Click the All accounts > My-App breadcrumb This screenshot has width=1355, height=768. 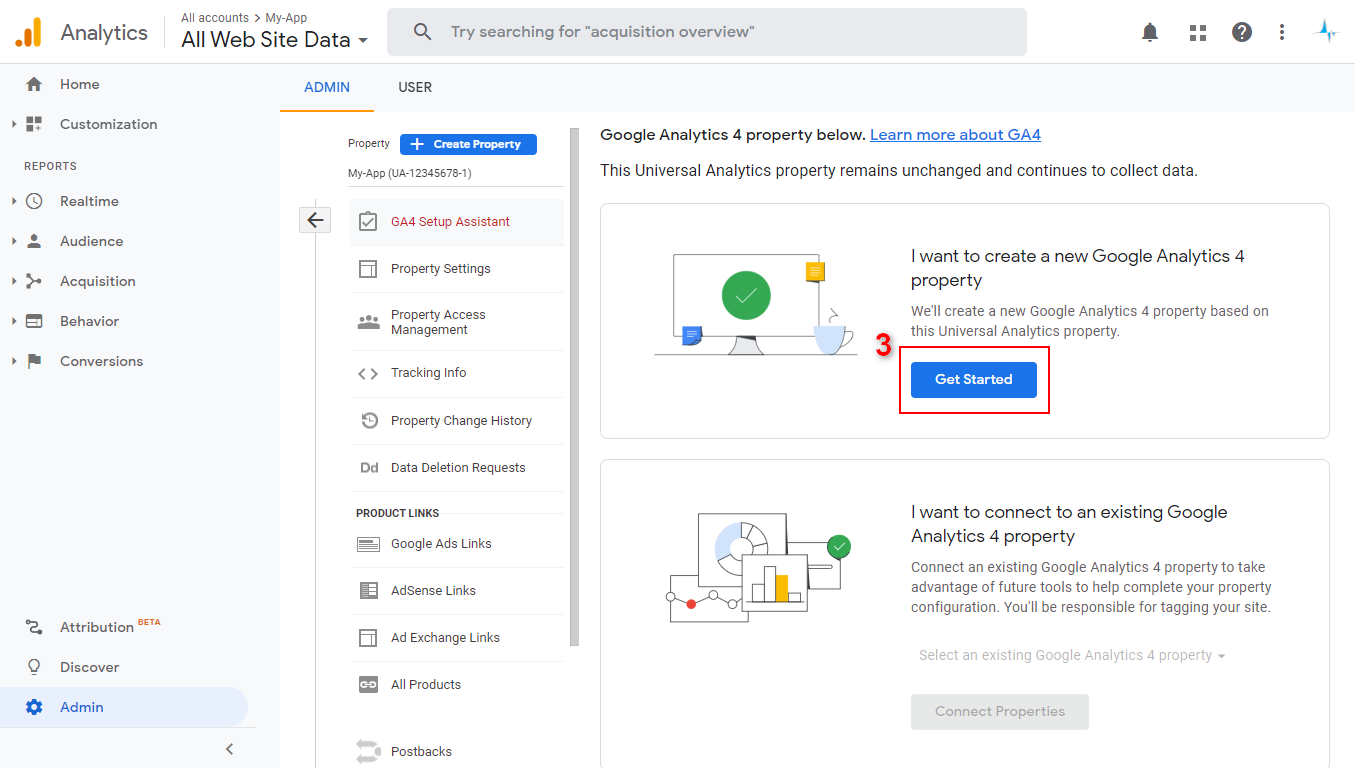coord(244,18)
